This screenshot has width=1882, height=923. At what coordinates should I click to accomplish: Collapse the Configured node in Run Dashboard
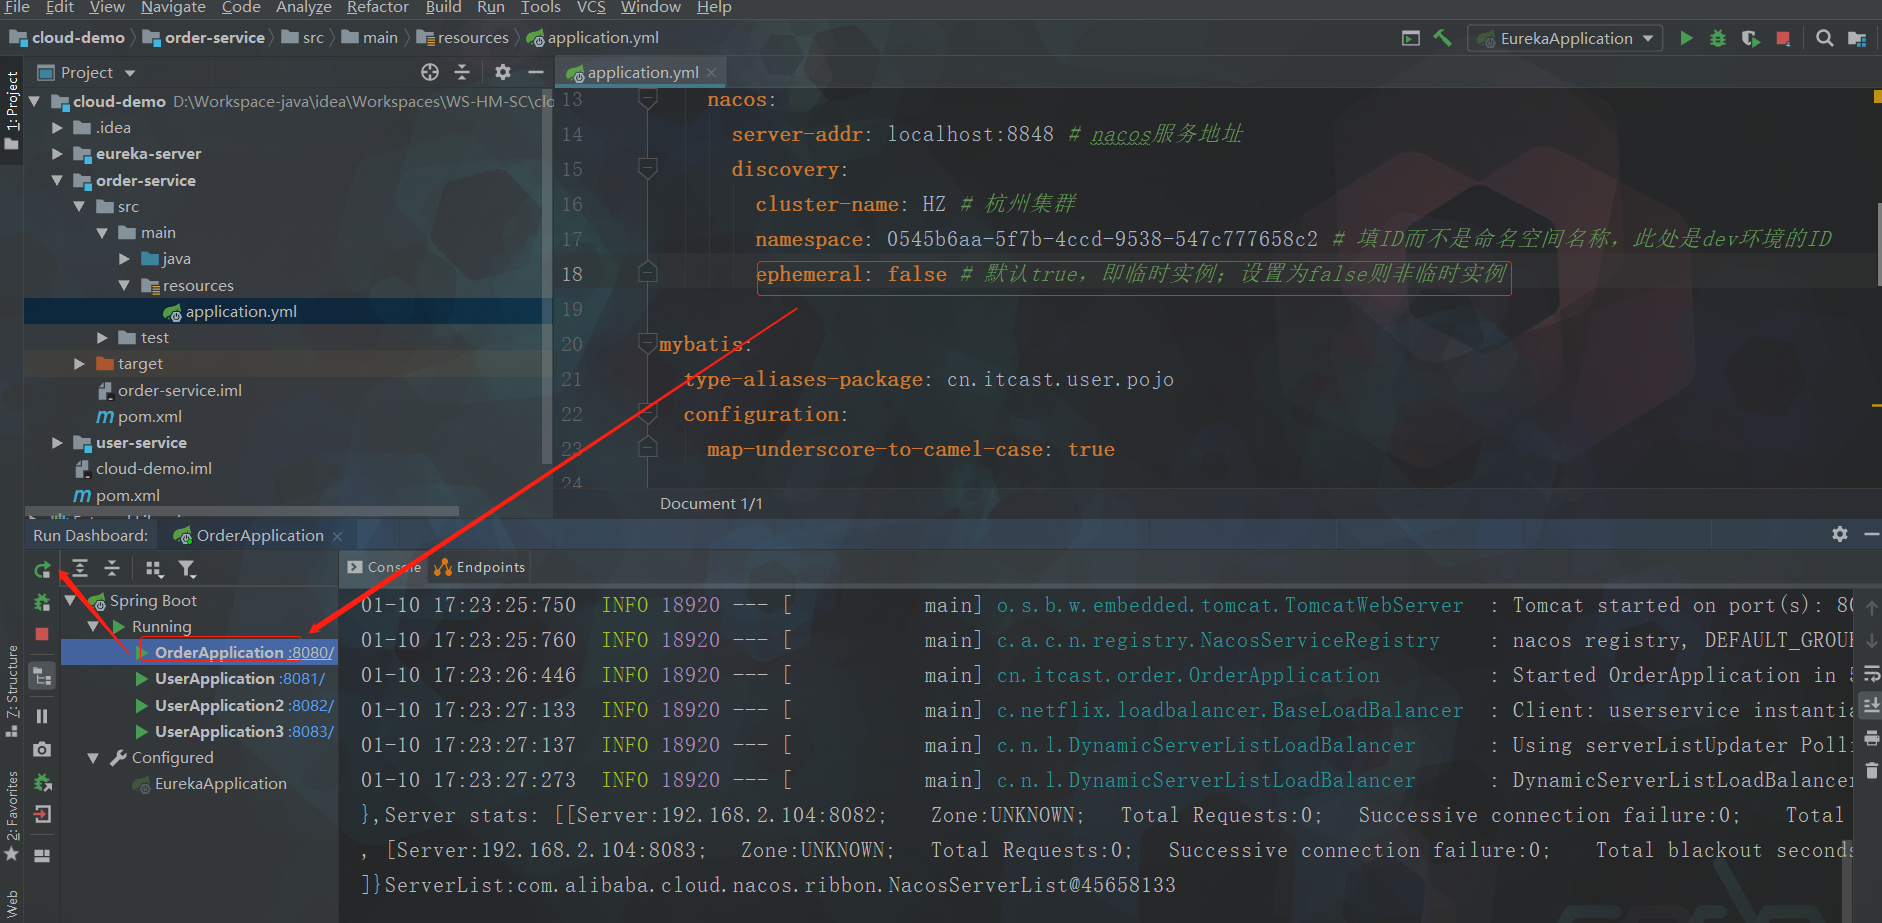pos(93,758)
